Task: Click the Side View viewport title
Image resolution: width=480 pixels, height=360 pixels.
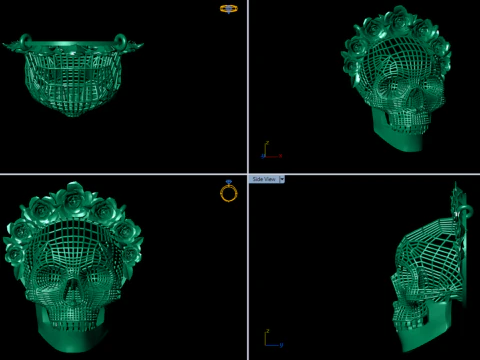Action: point(264,179)
